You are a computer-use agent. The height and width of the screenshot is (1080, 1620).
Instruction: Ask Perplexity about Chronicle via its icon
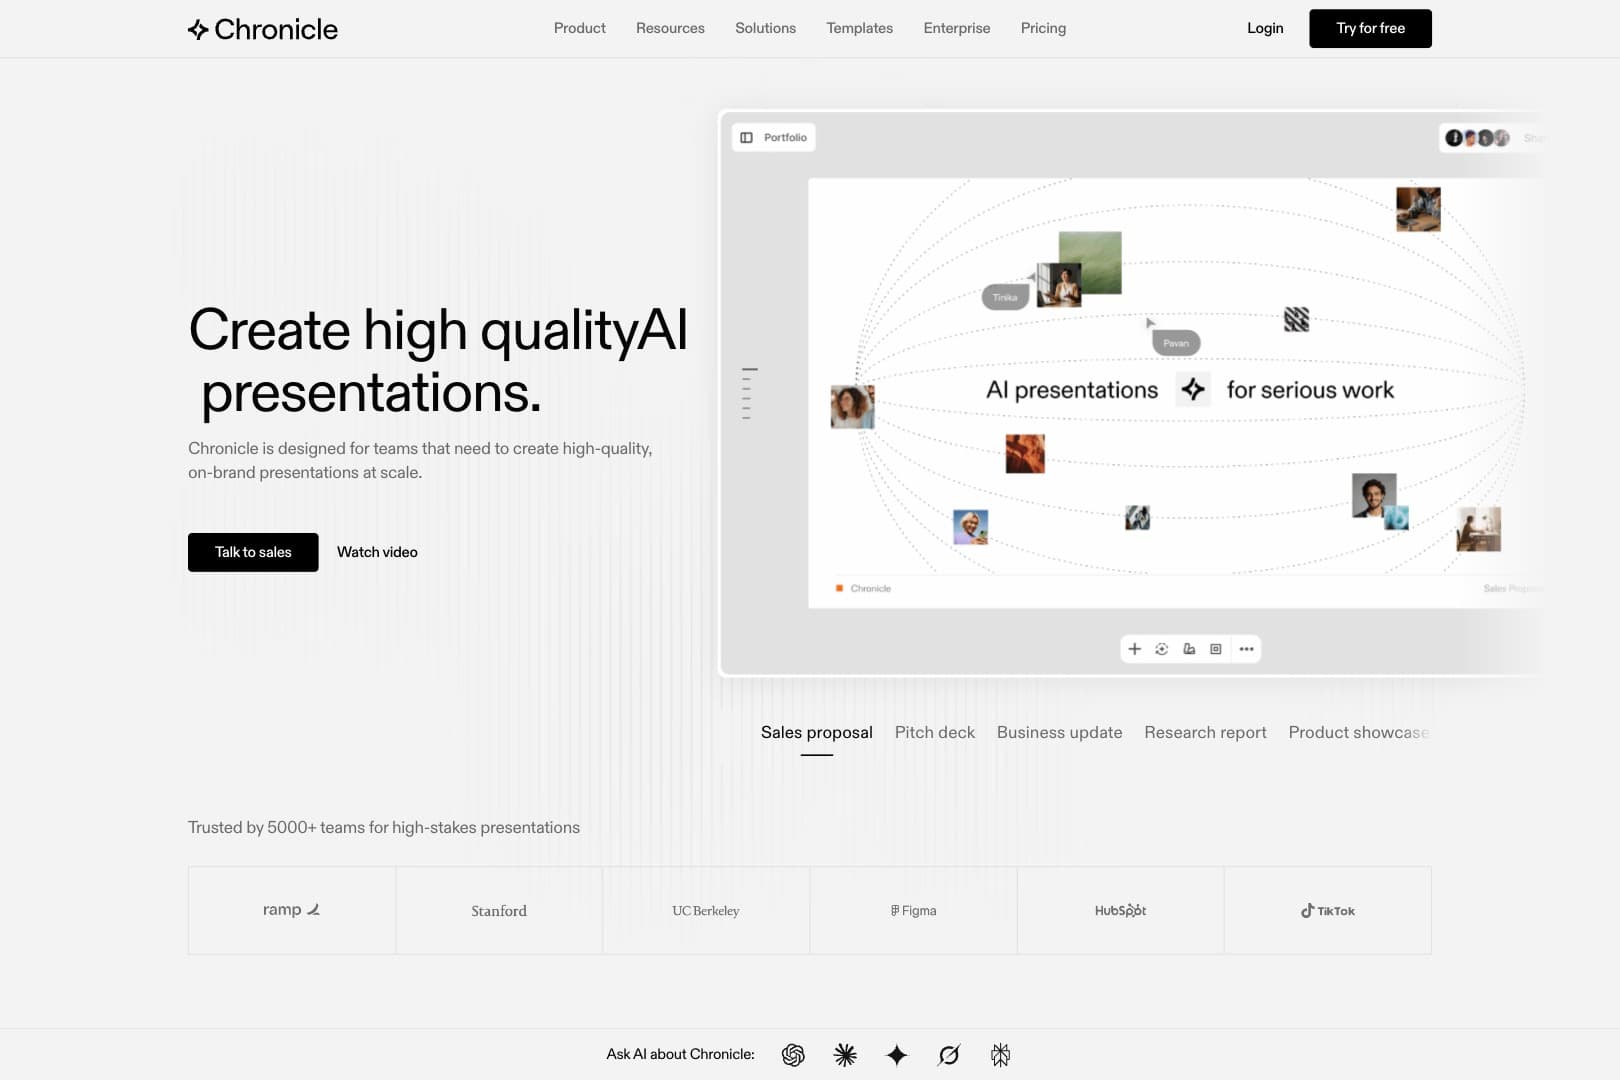tap(1000, 1055)
